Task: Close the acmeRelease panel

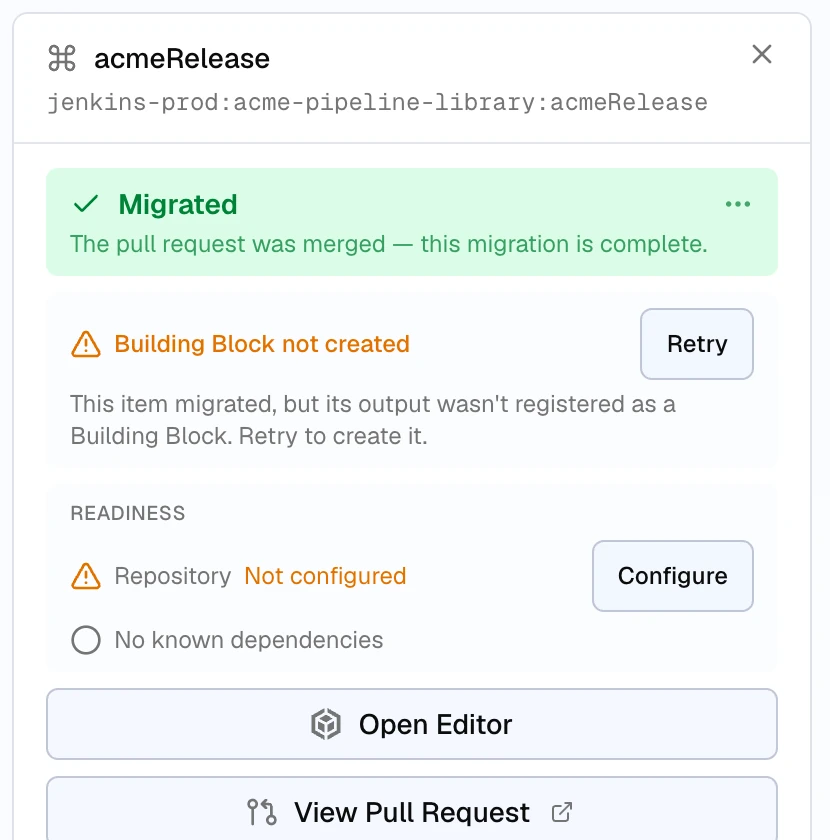Action: click(761, 54)
